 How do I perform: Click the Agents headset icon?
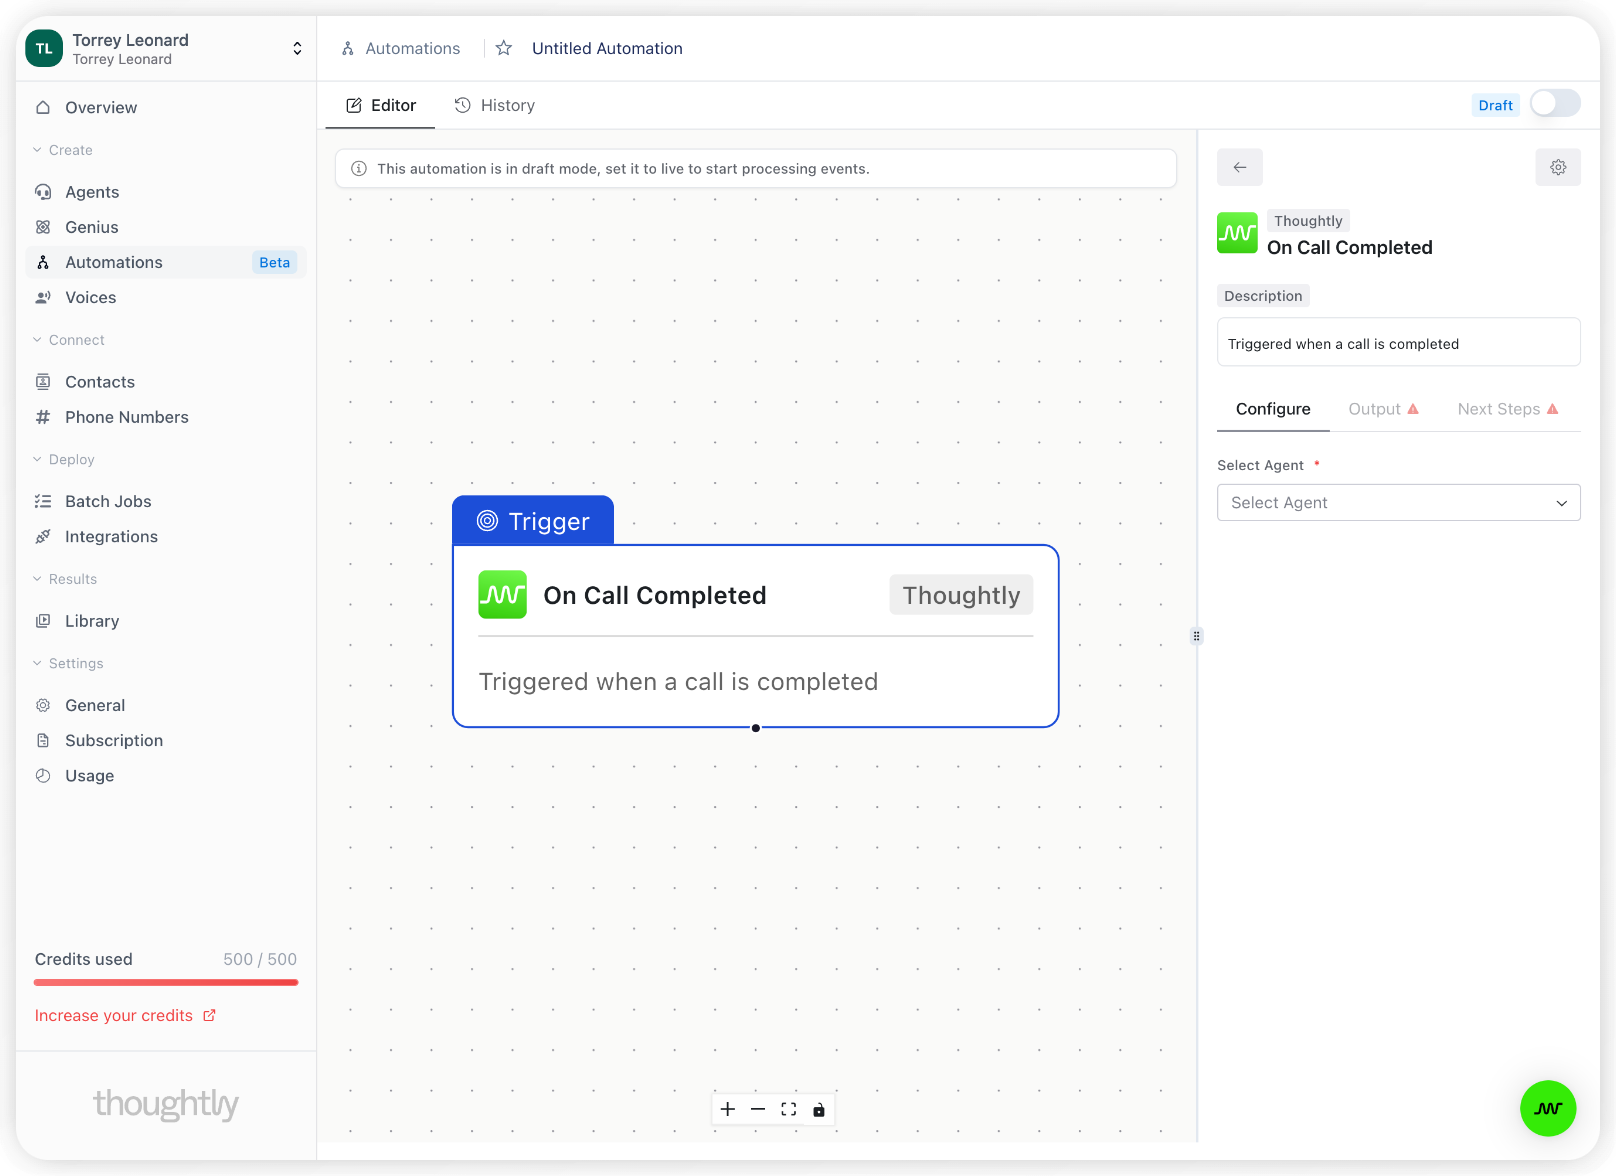tap(43, 192)
